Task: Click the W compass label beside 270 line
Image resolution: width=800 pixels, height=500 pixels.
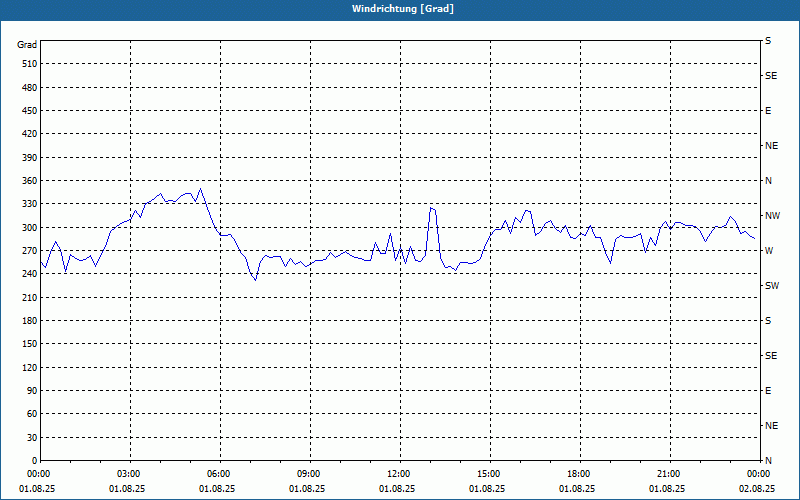Action: [x=769, y=251]
